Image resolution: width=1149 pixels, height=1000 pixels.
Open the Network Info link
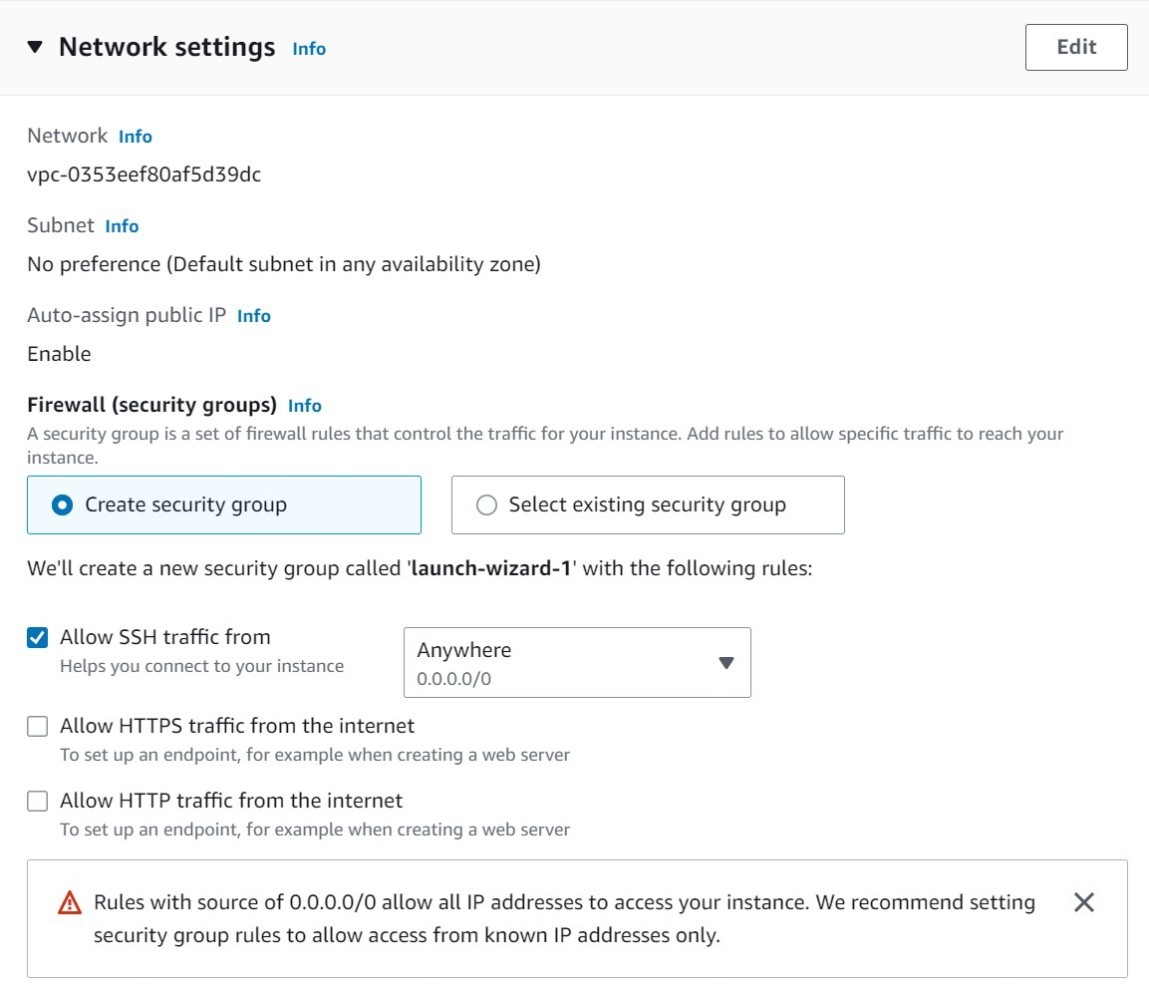coord(135,136)
